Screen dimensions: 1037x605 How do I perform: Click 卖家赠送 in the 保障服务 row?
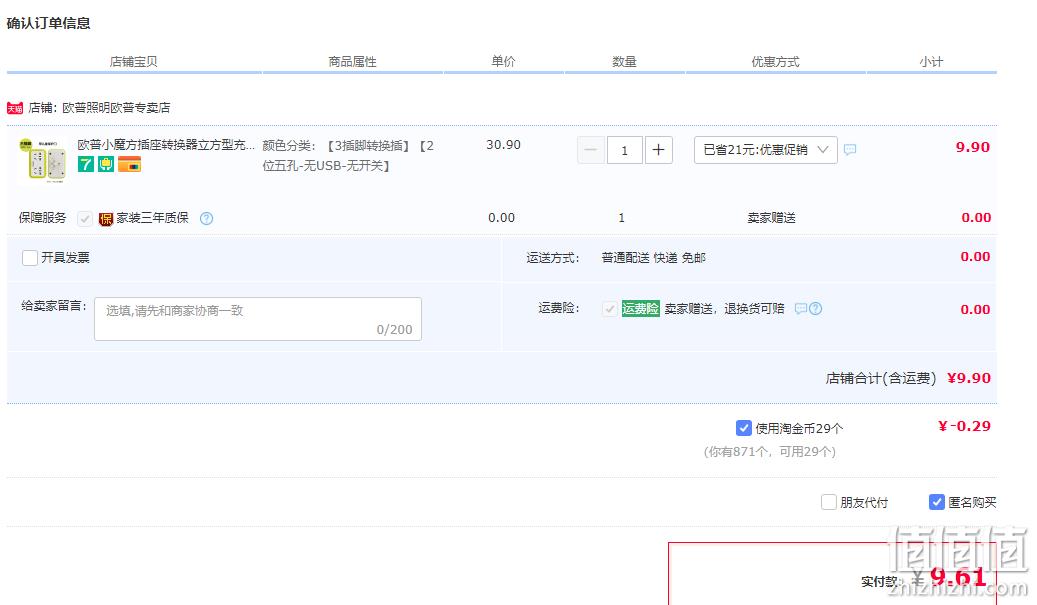coord(772,218)
